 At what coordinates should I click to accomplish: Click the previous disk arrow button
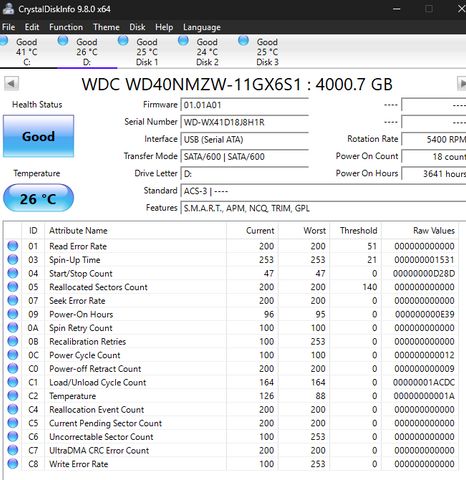pyautogui.click(x=11, y=83)
